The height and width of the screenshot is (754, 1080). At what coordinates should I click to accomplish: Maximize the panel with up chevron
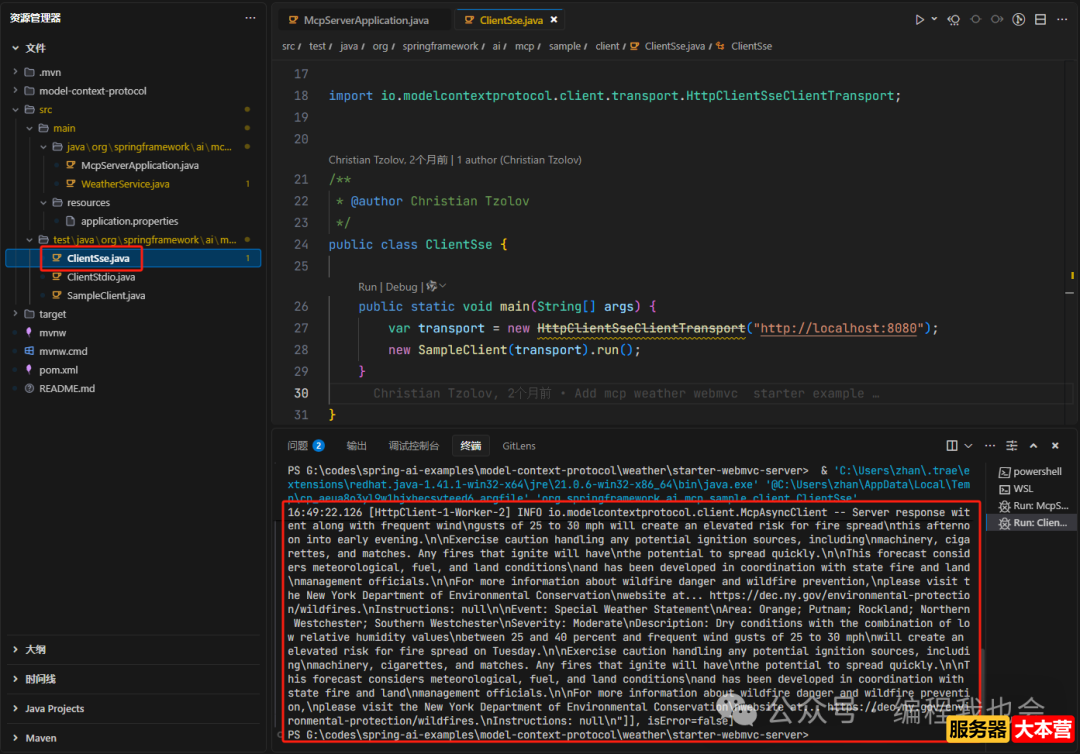pyautogui.click(x=1033, y=446)
